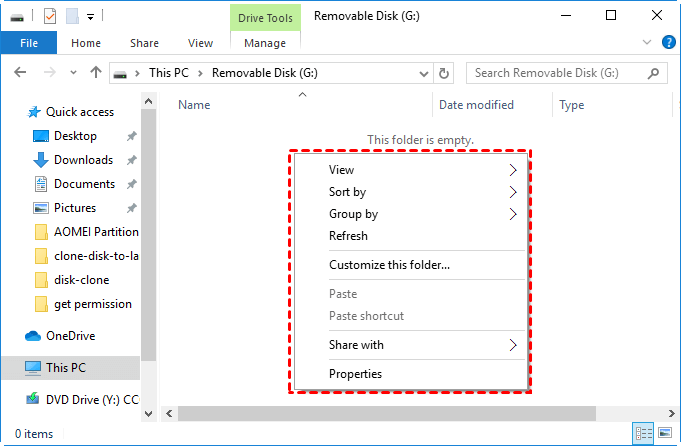This screenshot has width=681, height=446.
Task: Open the File ribbon tab
Action: 29,43
